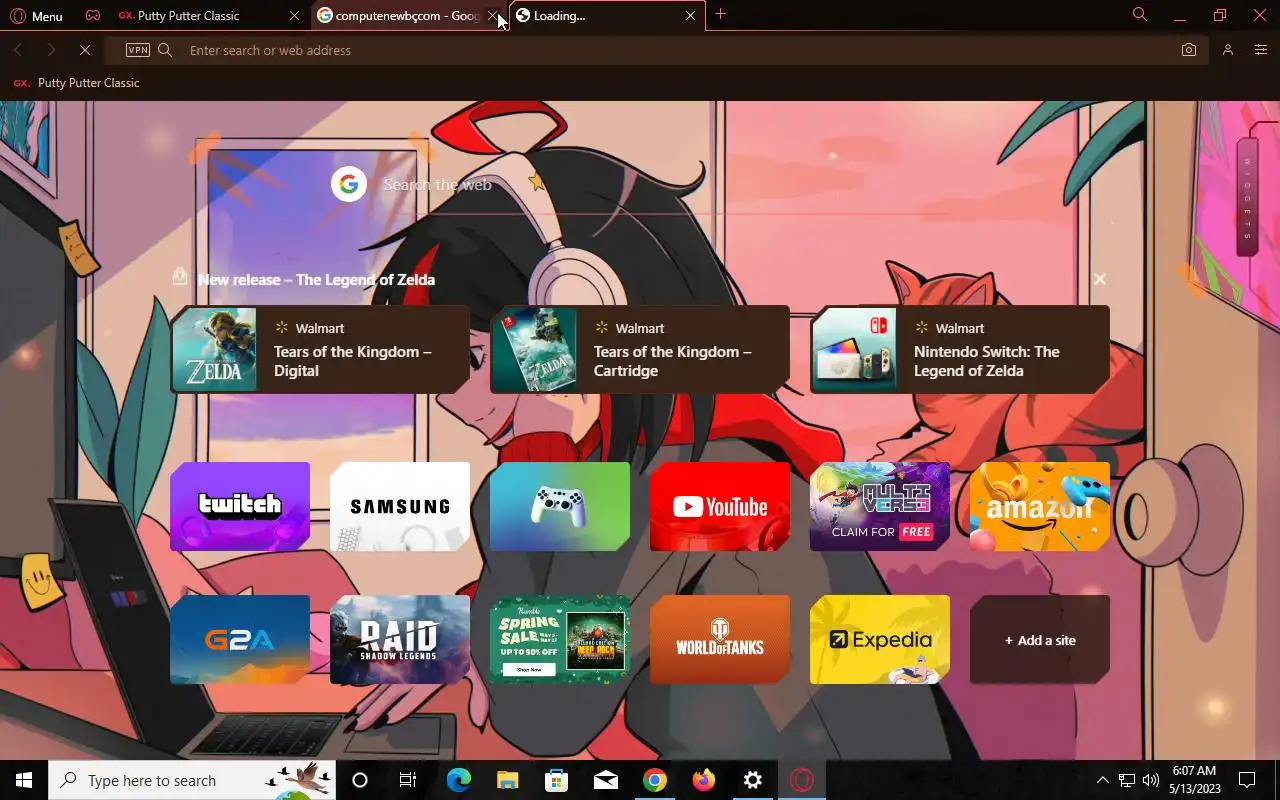Viewport: 1280px width, 800px height.
Task: Toggle the VPN badge in address bar
Action: [138, 50]
